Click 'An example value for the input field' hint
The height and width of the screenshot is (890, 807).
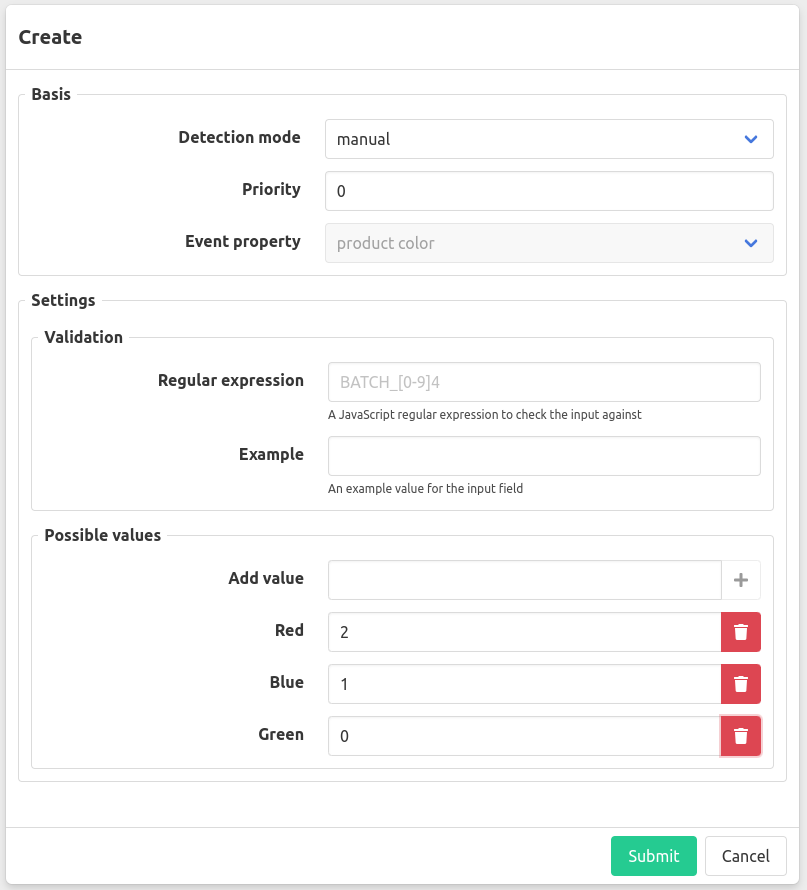click(x=426, y=488)
